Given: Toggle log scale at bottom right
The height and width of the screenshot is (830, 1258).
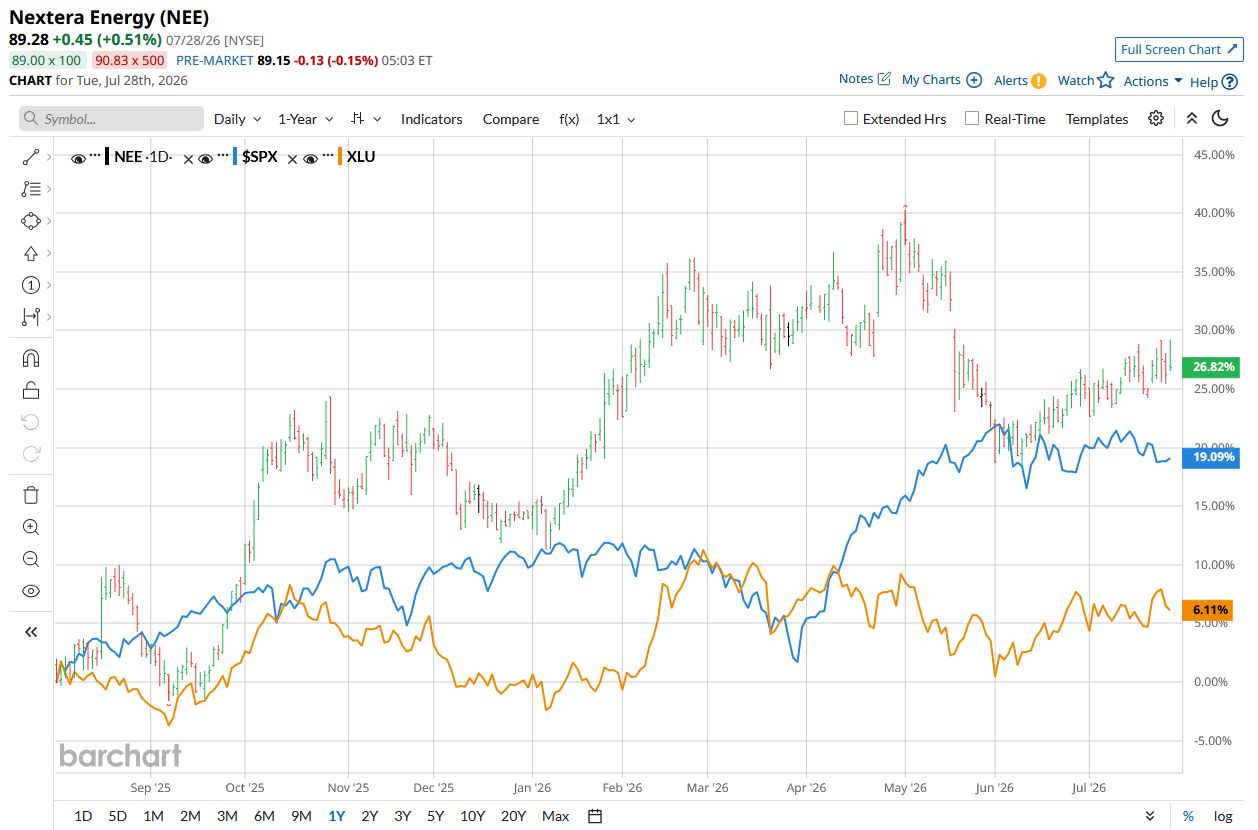Looking at the screenshot, I should [x=1222, y=816].
